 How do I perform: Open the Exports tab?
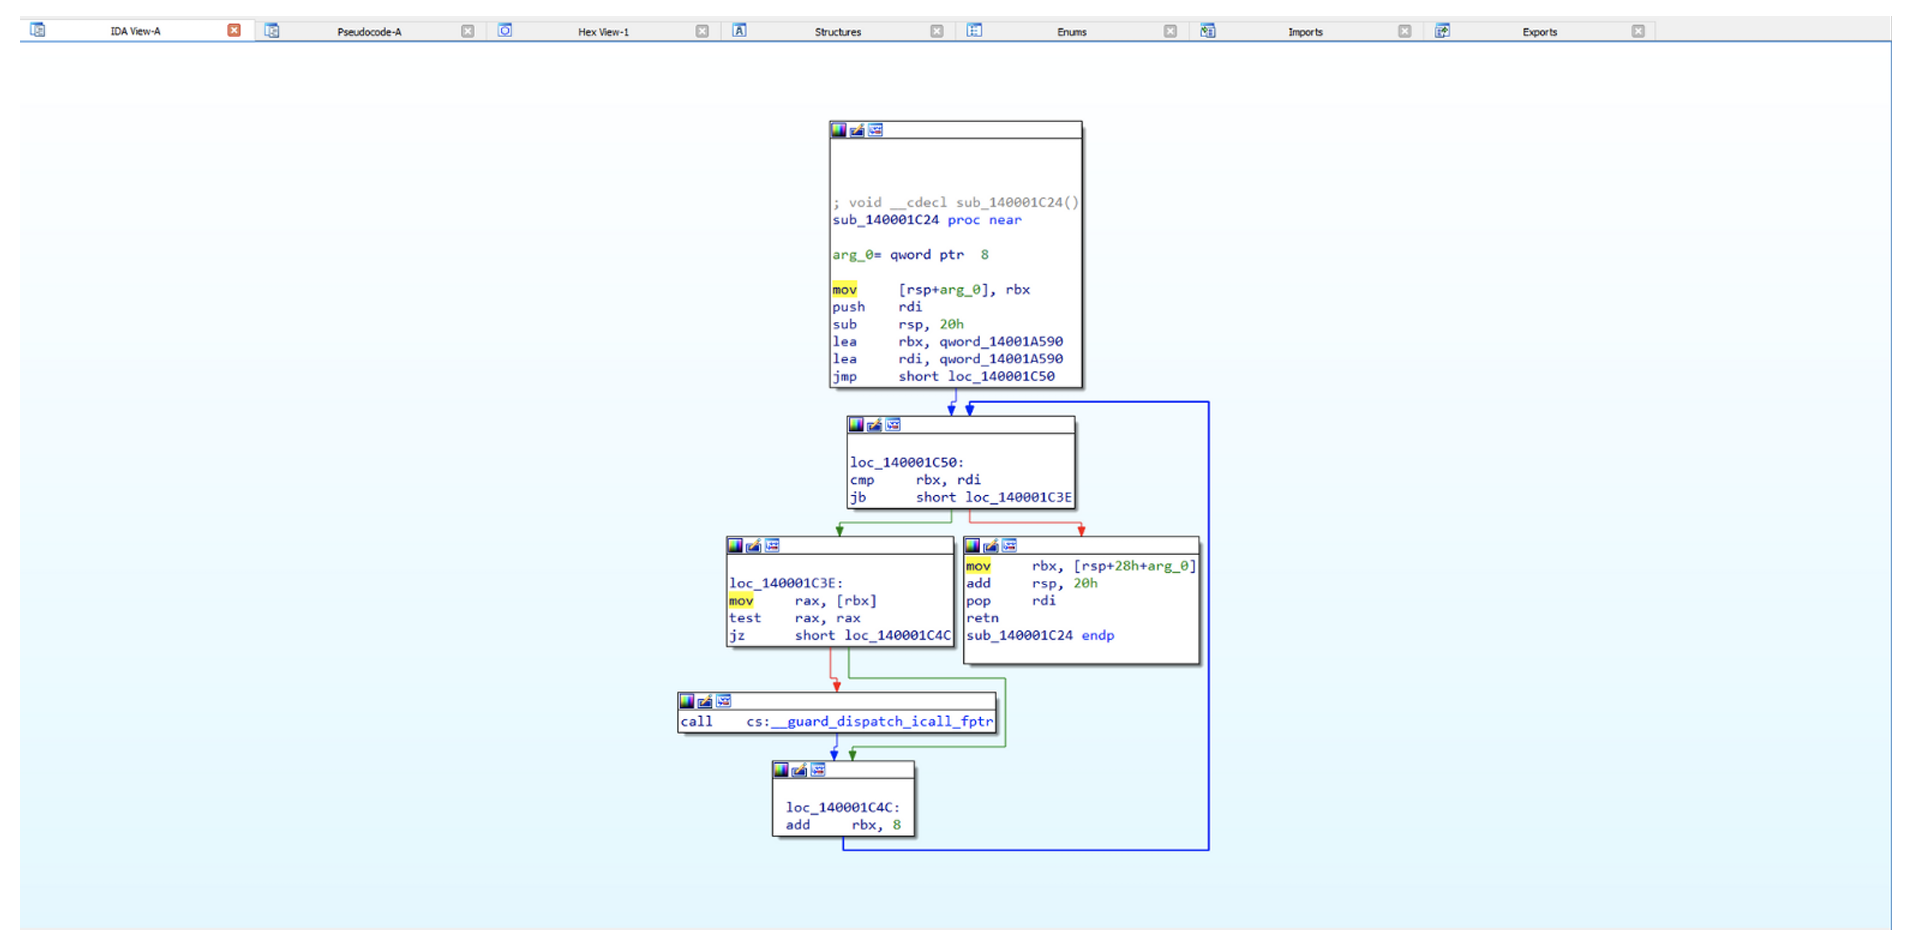pyautogui.click(x=1540, y=32)
